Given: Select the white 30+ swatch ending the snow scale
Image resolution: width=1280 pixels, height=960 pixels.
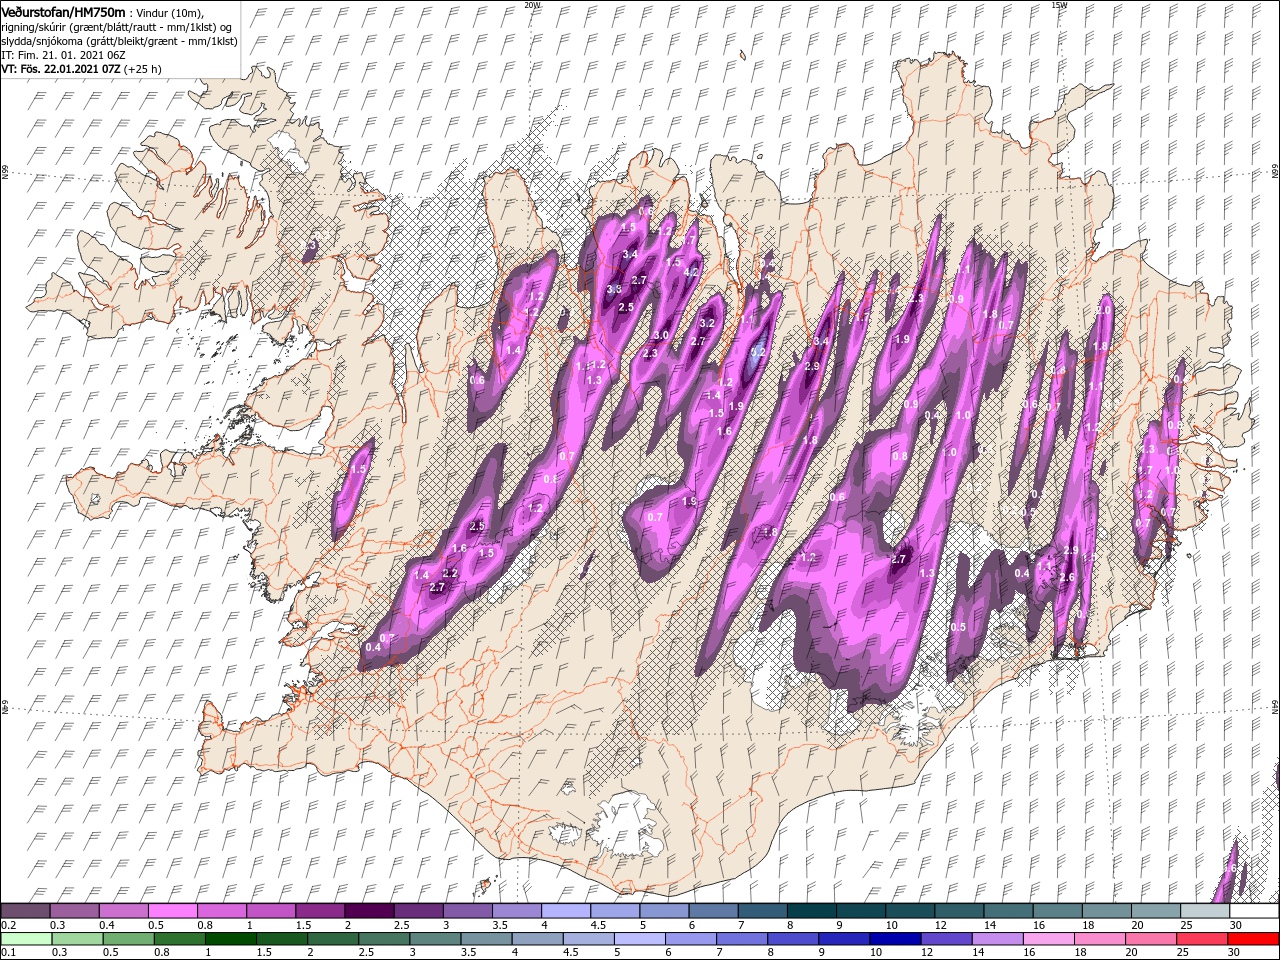Looking at the screenshot, I should (x=1254, y=911).
